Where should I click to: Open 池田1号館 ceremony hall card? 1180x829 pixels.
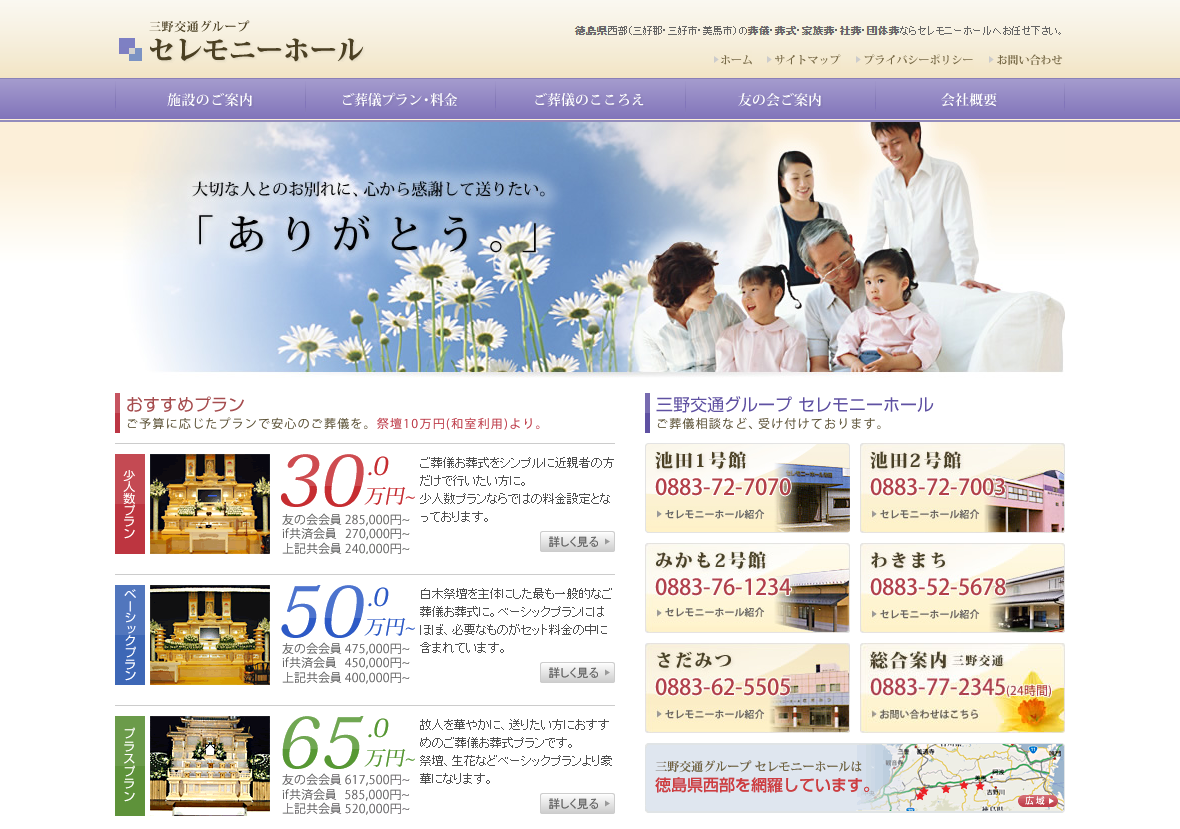(747, 488)
